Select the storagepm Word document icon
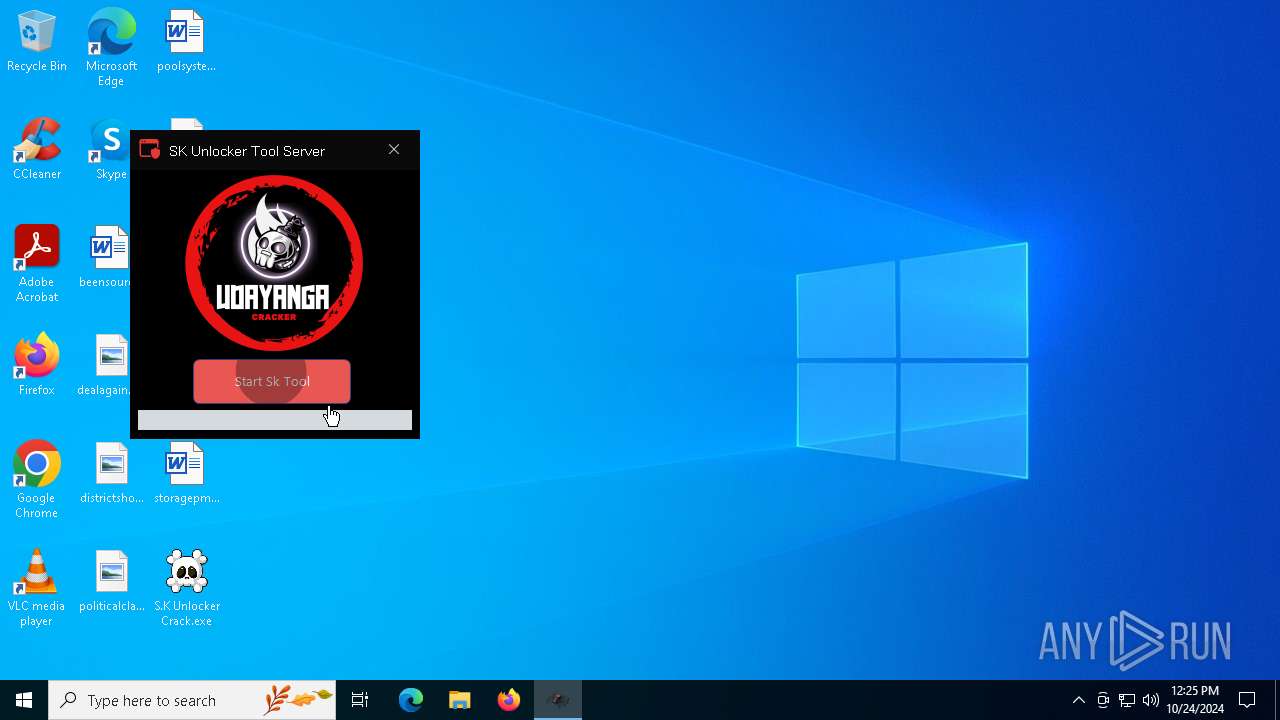 point(186,473)
